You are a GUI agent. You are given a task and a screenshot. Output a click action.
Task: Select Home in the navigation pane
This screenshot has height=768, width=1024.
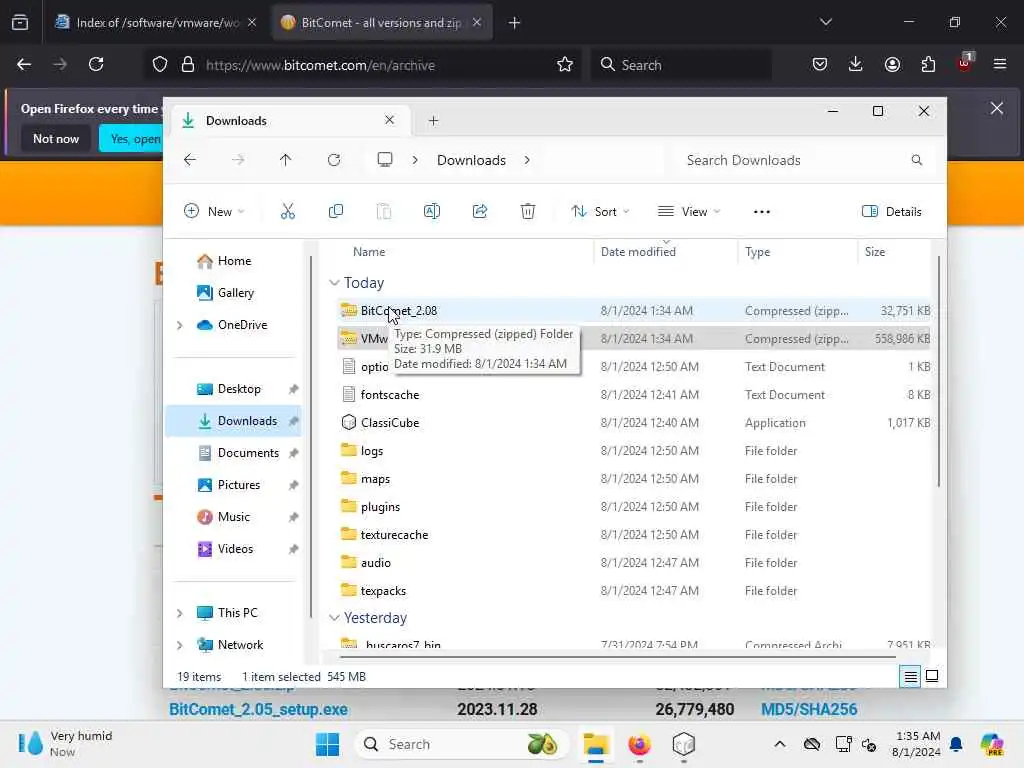[x=234, y=261]
